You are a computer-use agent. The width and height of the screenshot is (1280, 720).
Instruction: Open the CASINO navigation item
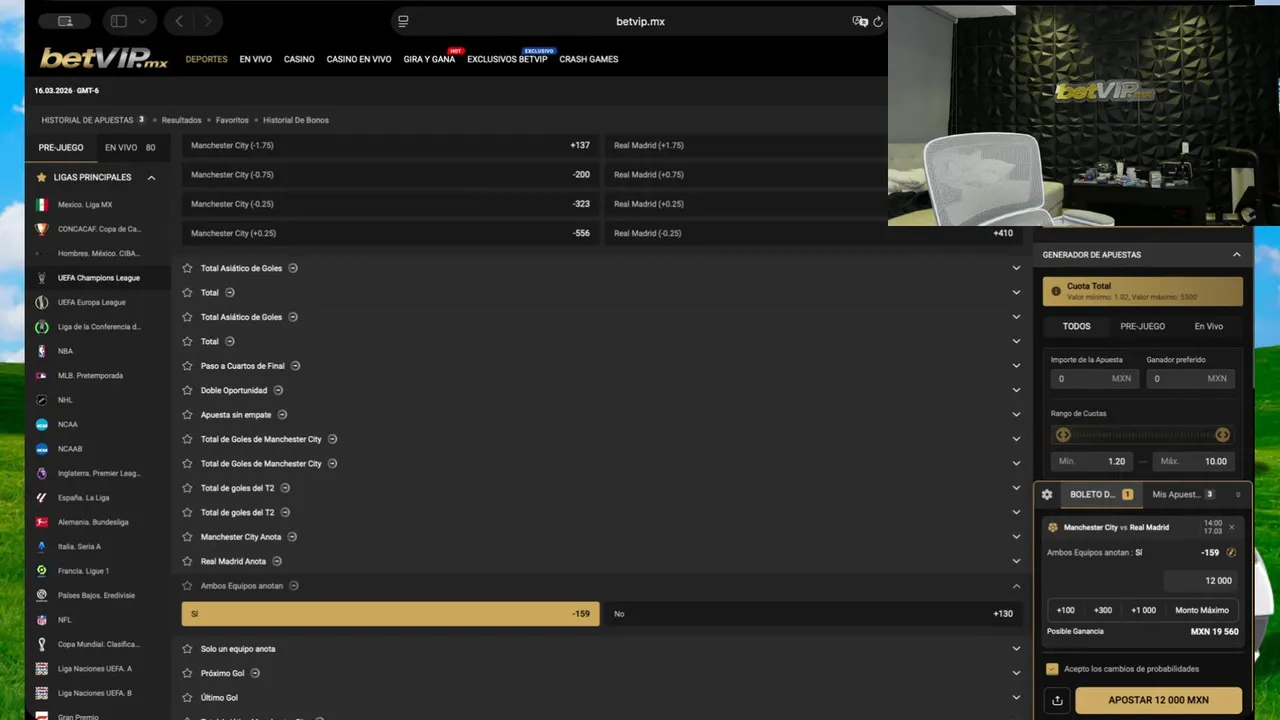pos(299,59)
